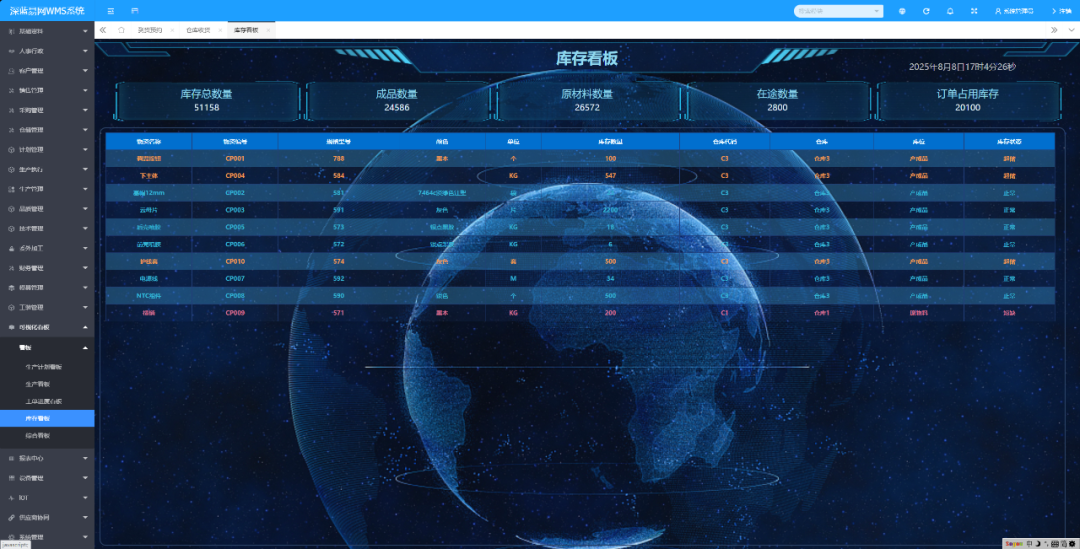Expand the 技术管理 sidebar menu arrow
Viewport: 1080px width, 549px height.
[85, 229]
